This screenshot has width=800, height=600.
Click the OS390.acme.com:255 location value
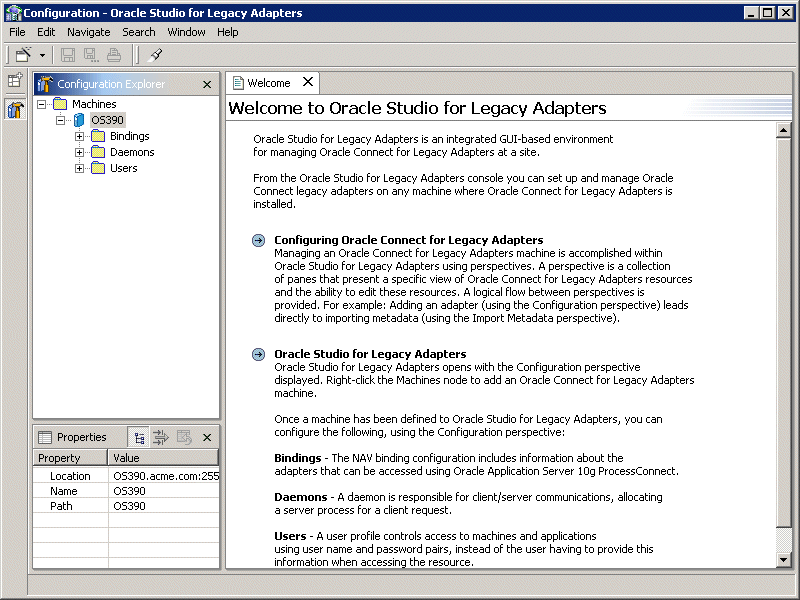166,476
